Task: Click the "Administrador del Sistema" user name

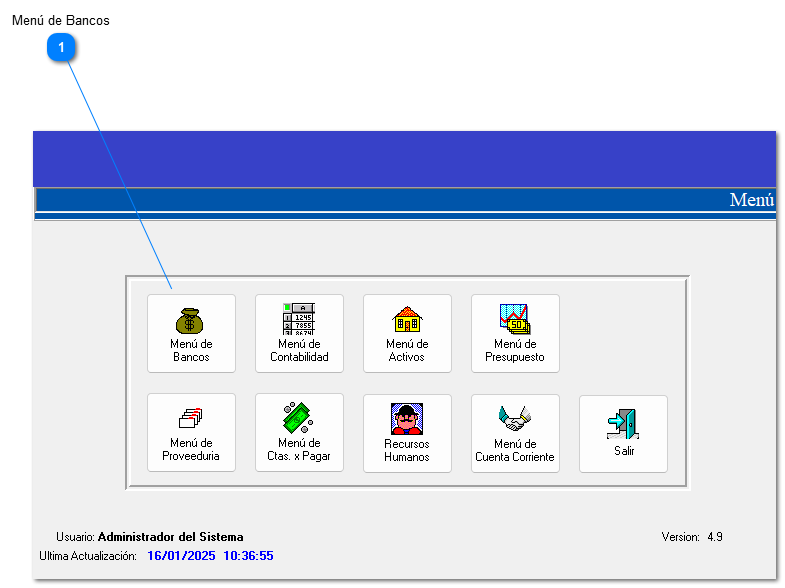Action: pyautogui.click(x=170, y=537)
